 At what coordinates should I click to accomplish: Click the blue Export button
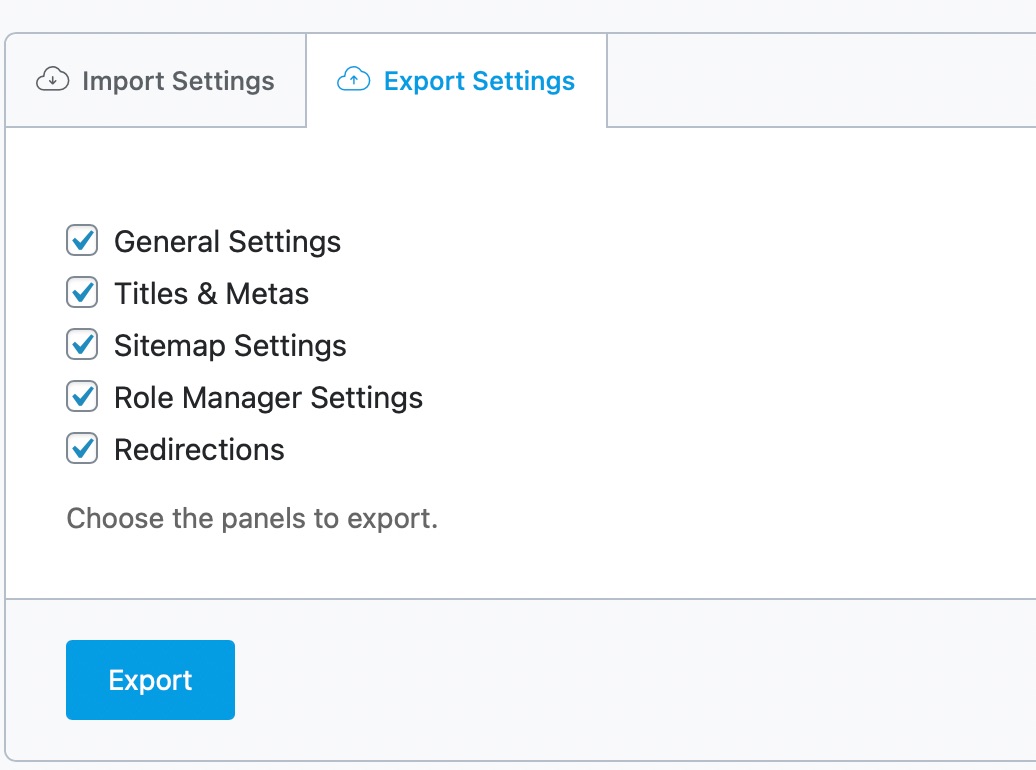coord(150,679)
